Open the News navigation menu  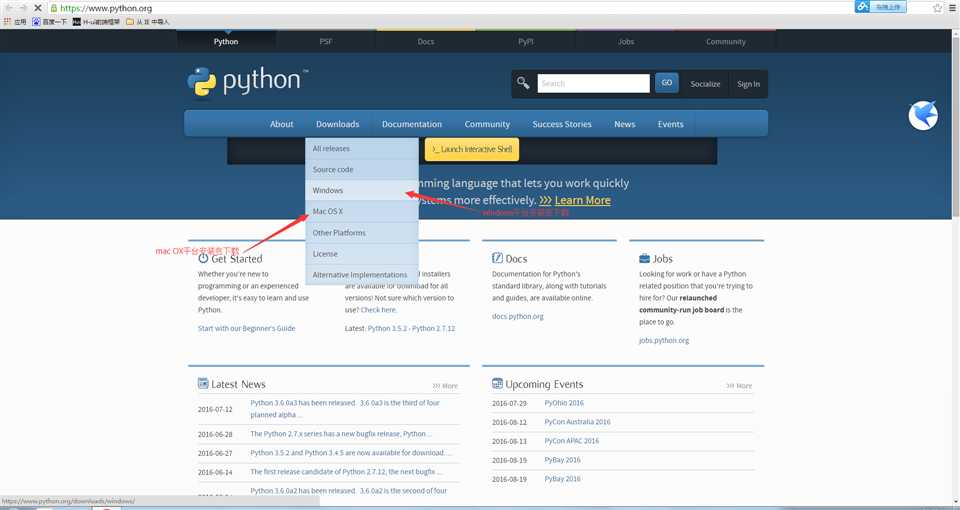pyautogui.click(x=624, y=124)
